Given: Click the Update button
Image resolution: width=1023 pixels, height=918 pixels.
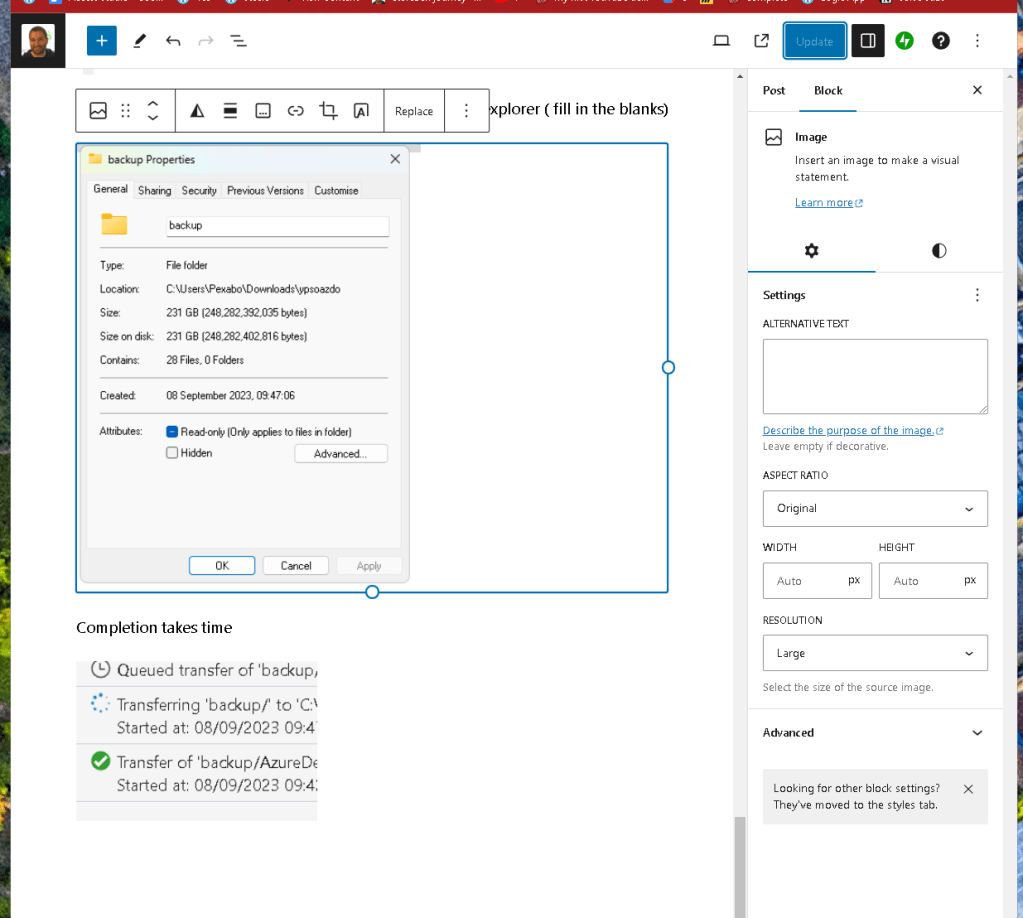Looking at the screenshot, I should (x=815, y=41).
